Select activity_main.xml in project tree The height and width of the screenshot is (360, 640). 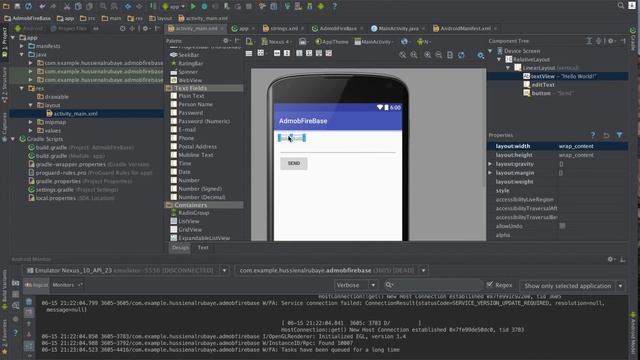click(x=76, y=113)
